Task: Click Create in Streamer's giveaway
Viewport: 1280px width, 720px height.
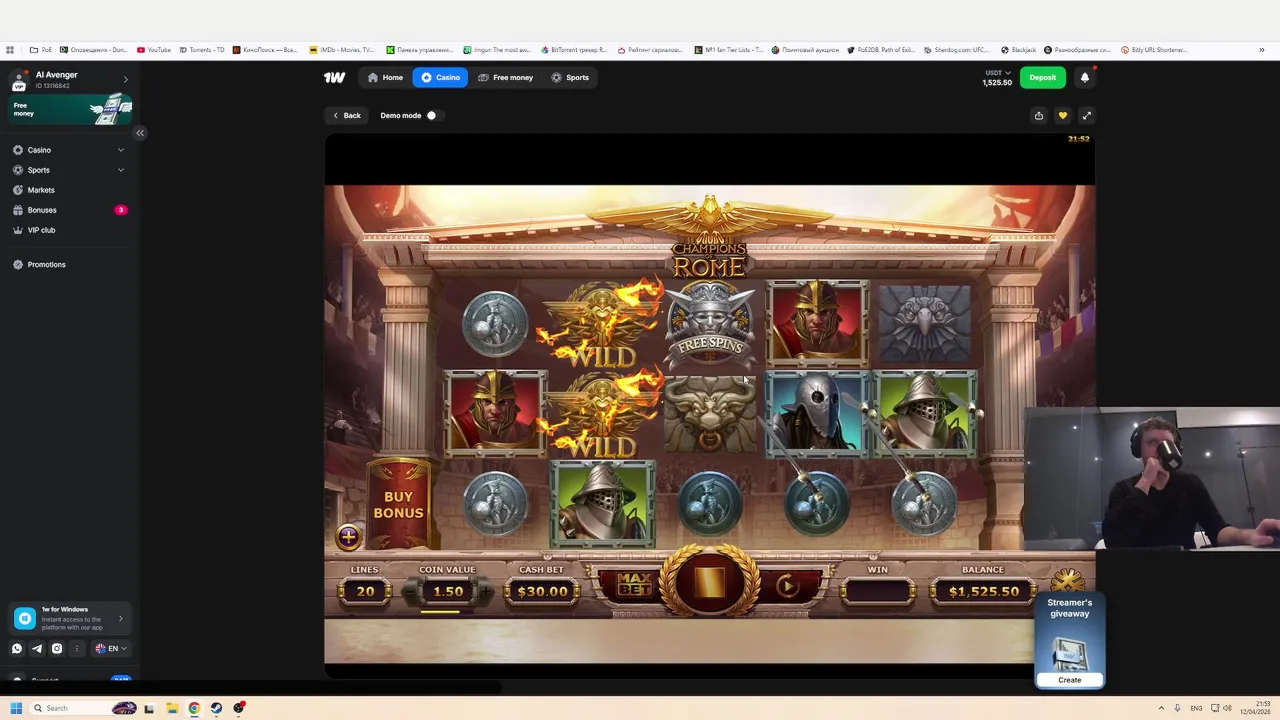Action: tap(1070, 680)
